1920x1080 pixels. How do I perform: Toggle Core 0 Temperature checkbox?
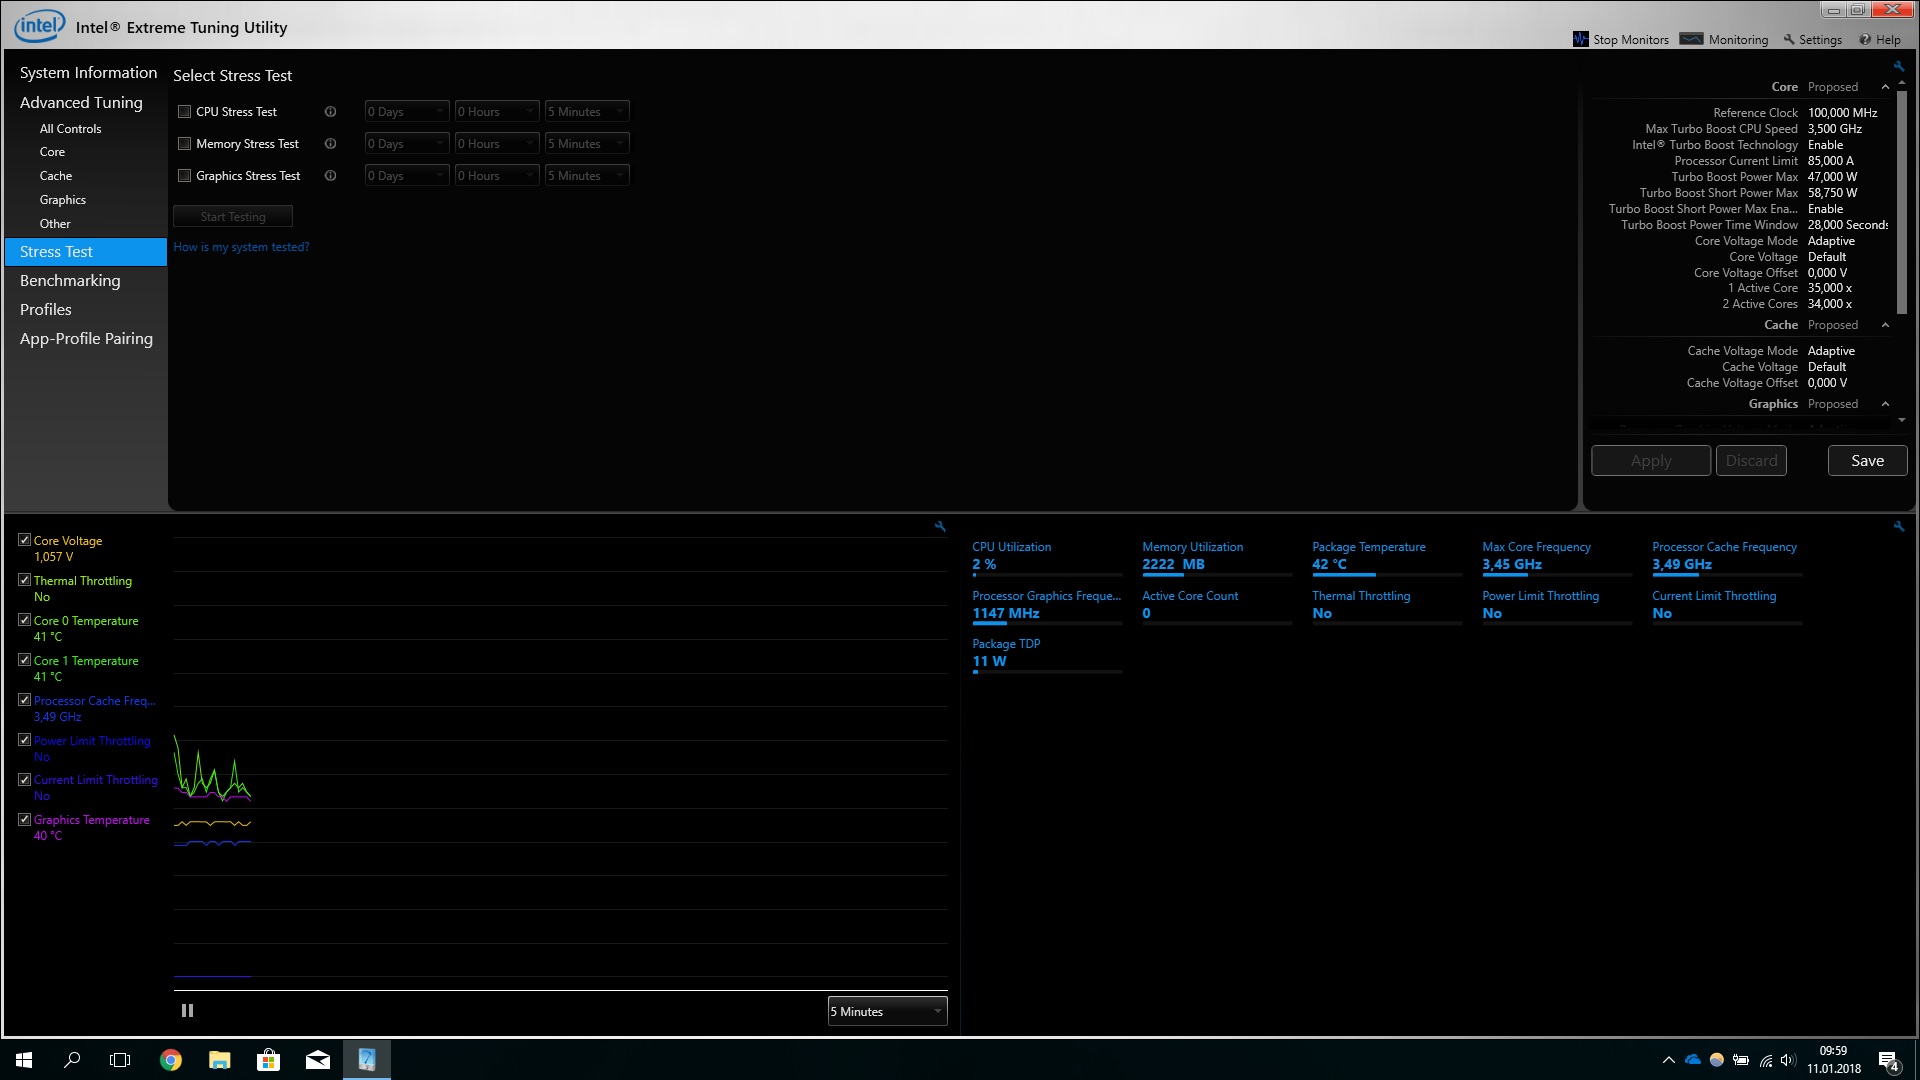(x=25, y=620)
